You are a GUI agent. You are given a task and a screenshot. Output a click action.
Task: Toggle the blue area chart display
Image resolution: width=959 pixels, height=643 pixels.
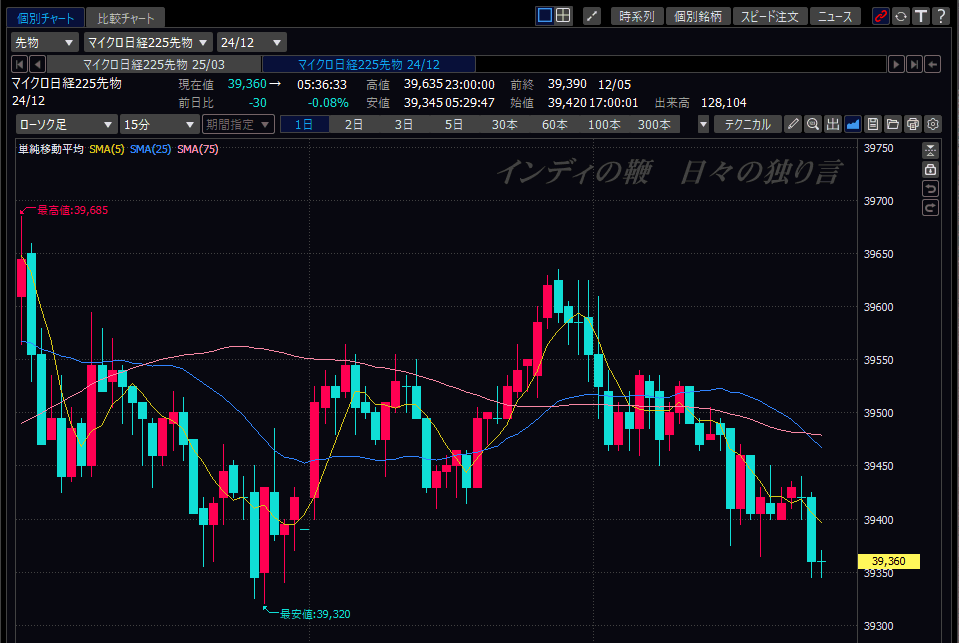tap(853, 124)
